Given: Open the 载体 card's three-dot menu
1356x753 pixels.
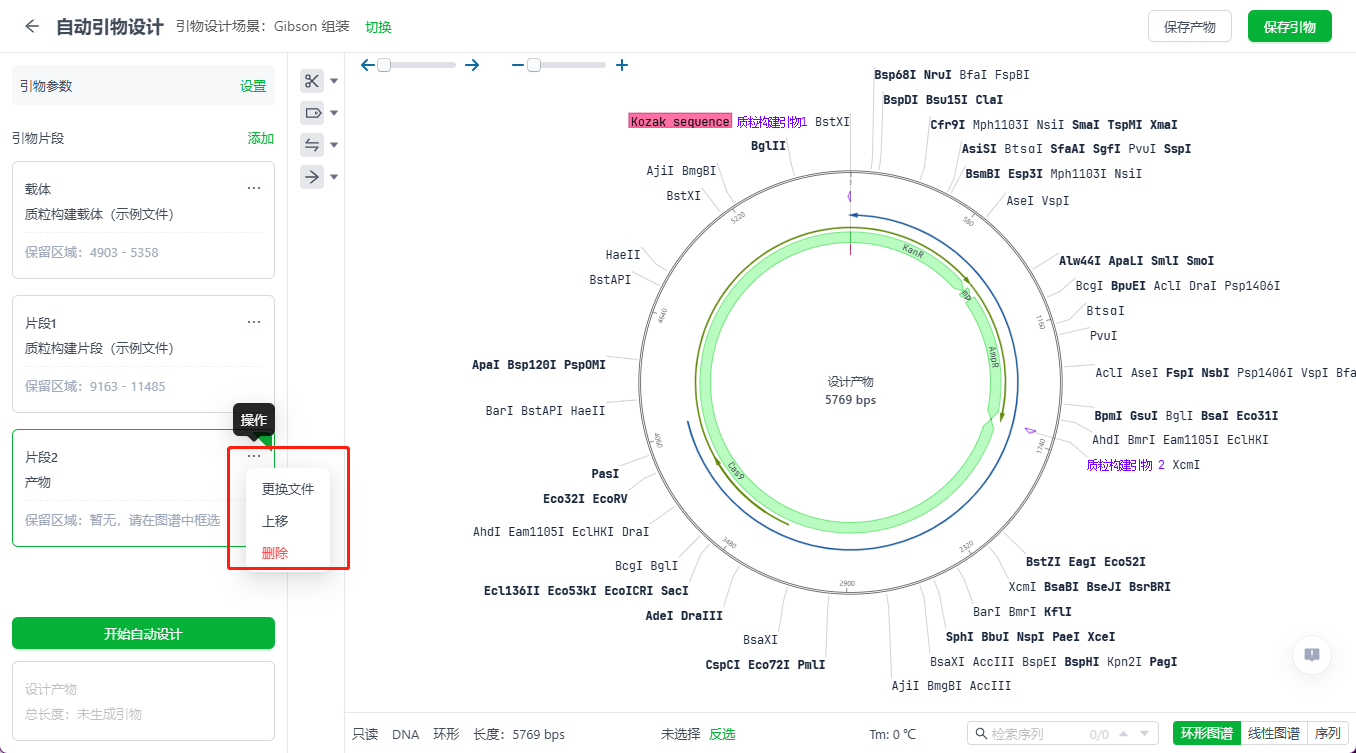Looking at the screenshot, I should (x=254, y=188).
